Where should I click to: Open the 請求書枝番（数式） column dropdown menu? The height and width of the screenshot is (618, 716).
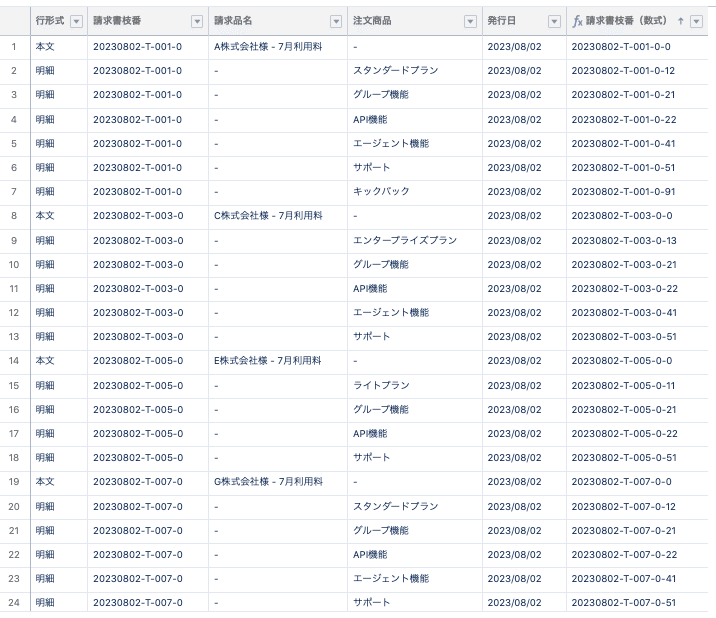pyautogui.click(x=696, y=21)
